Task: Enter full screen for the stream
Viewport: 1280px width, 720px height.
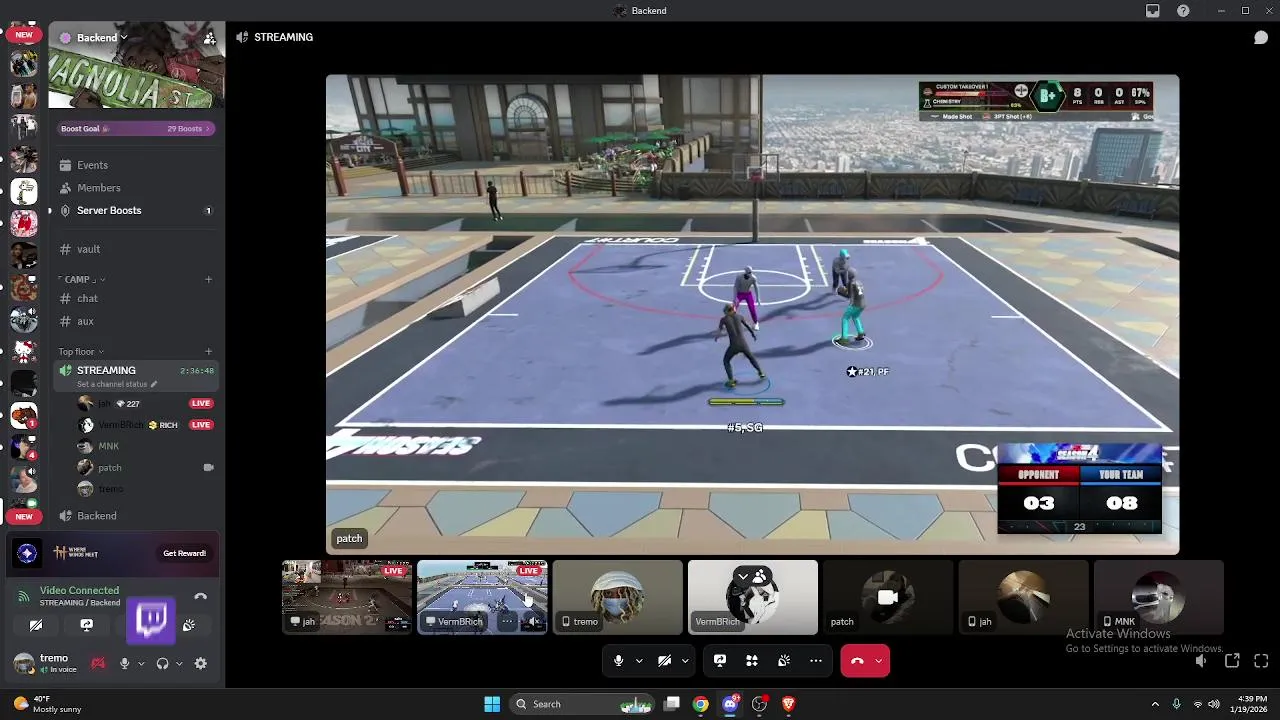Action: tap(1261, 660)
